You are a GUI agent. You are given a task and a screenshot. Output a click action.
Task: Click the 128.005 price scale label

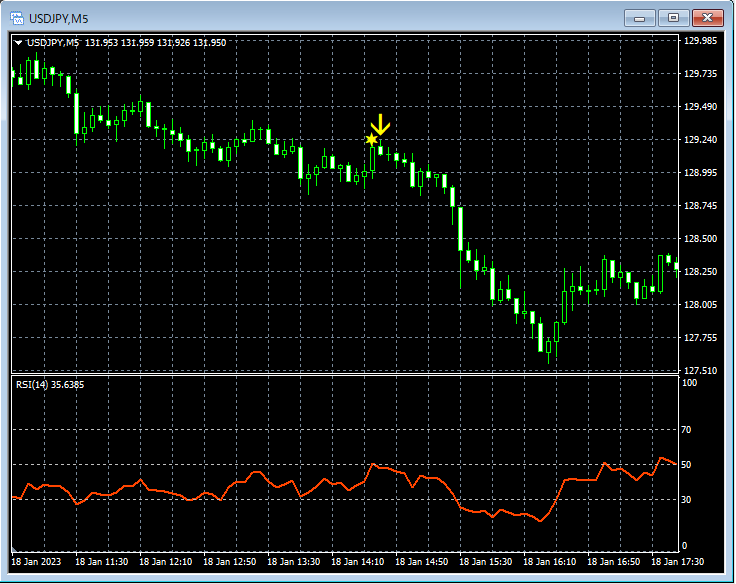coord(700,305)
